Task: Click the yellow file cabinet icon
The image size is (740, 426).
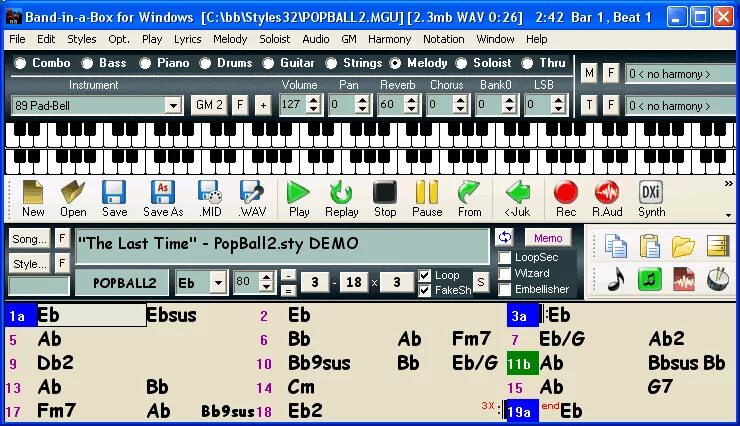Action: click(x=718, y=246)
